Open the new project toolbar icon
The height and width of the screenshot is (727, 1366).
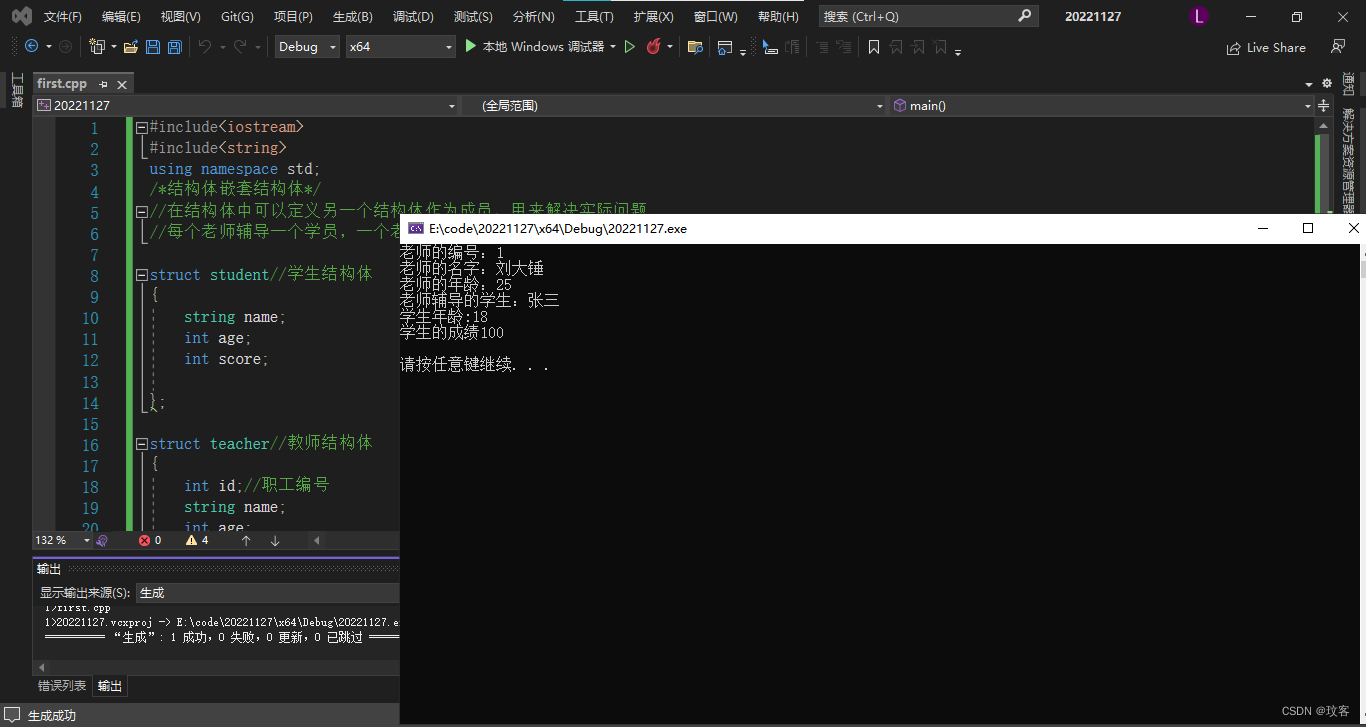97,46
